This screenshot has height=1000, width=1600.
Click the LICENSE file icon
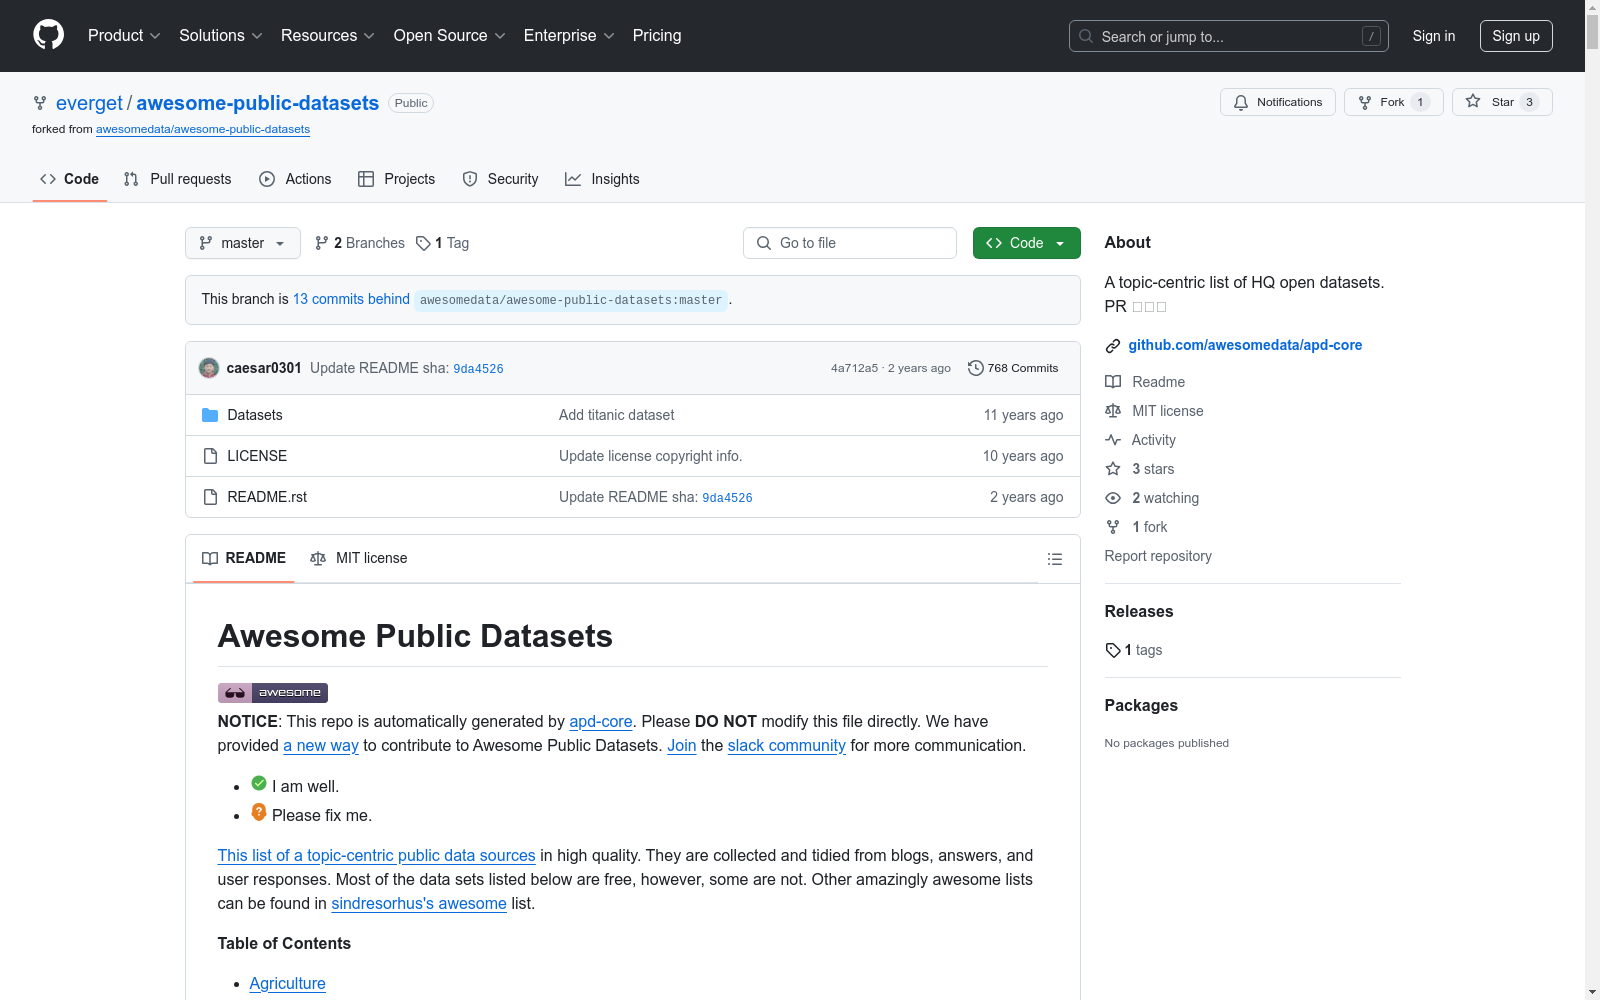tap(210, 456)
